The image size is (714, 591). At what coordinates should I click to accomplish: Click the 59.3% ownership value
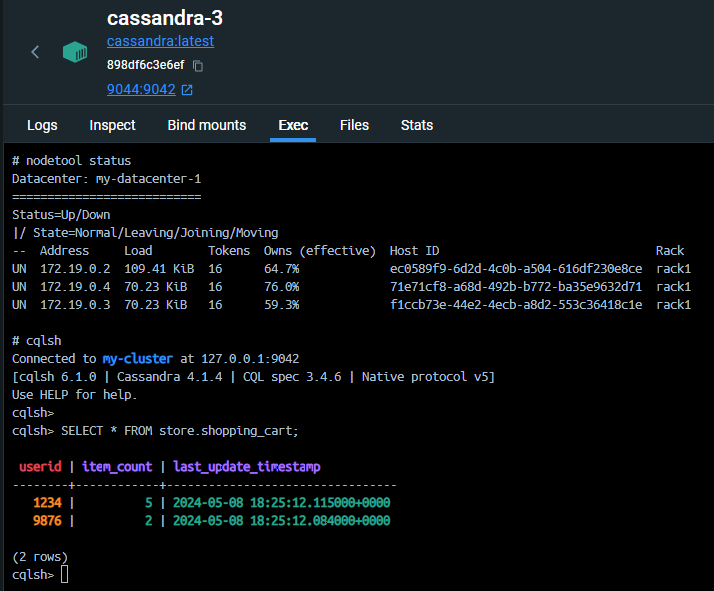282,305
